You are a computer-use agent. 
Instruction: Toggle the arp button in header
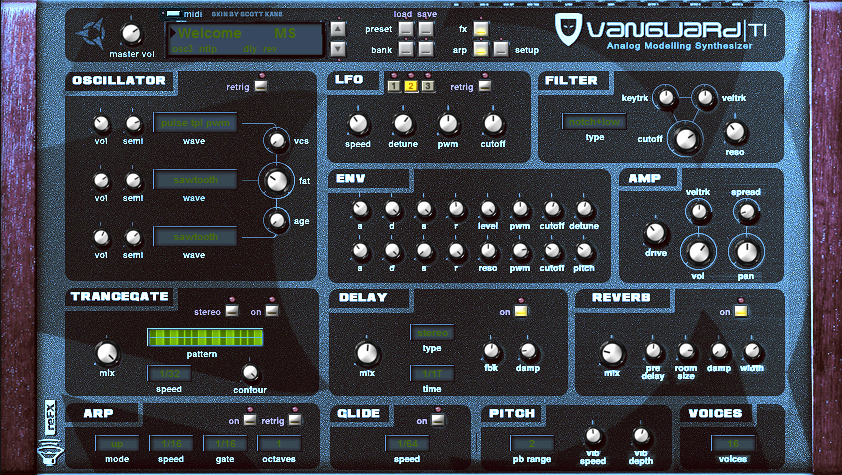[481, 49]
